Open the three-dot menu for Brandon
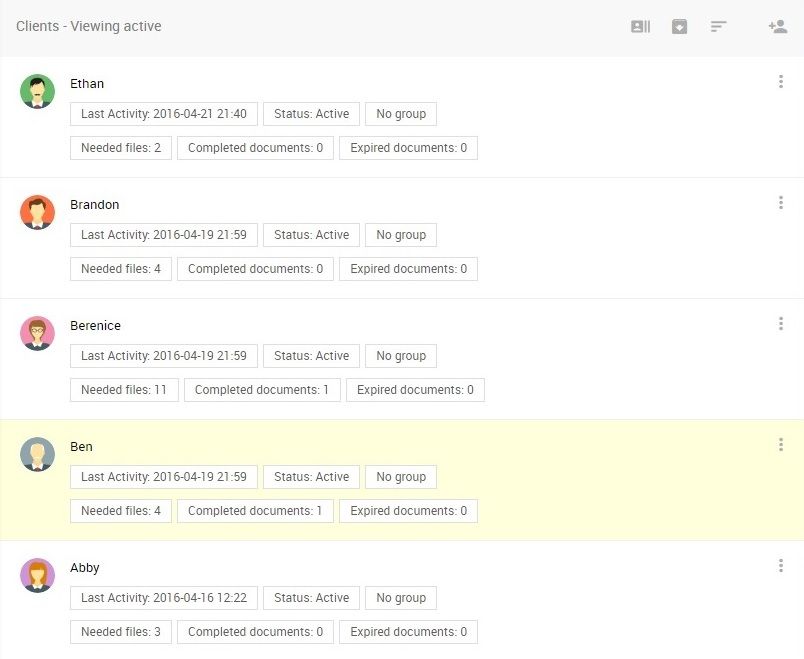The width and height of the screenshot is (804, 659). pyautogui.click(x=781, y=203)
